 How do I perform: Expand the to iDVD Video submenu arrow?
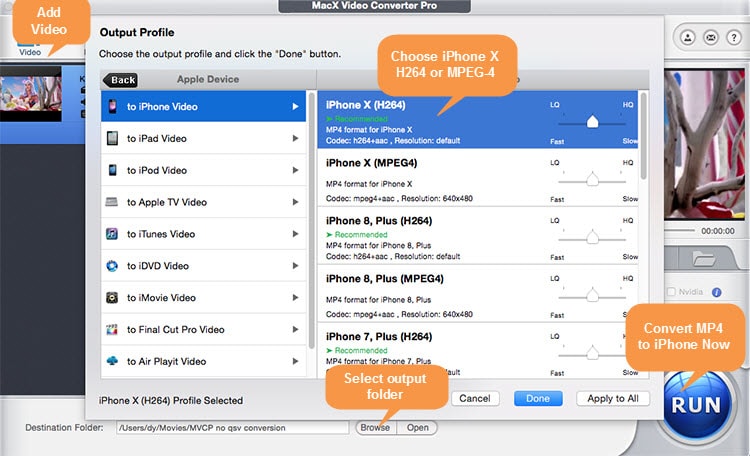pyautogui.click(x=296, y=266)
